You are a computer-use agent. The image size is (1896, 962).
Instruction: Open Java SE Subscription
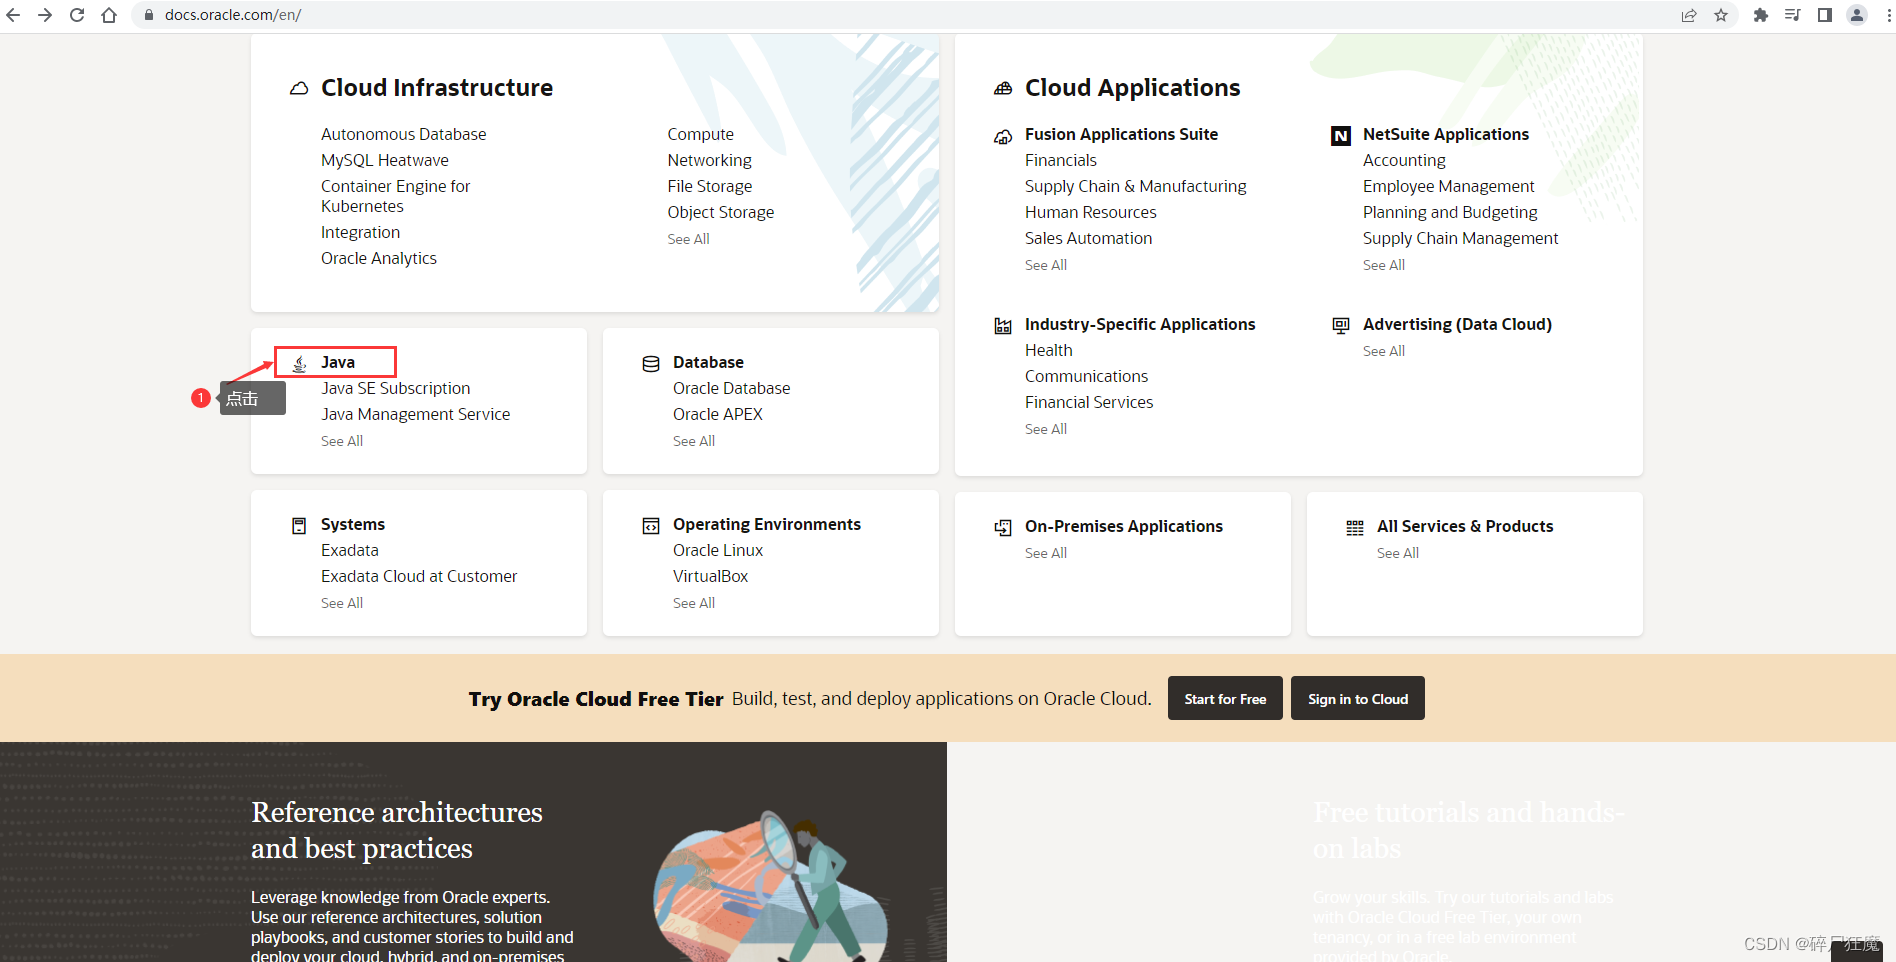[x=396, y=388]
